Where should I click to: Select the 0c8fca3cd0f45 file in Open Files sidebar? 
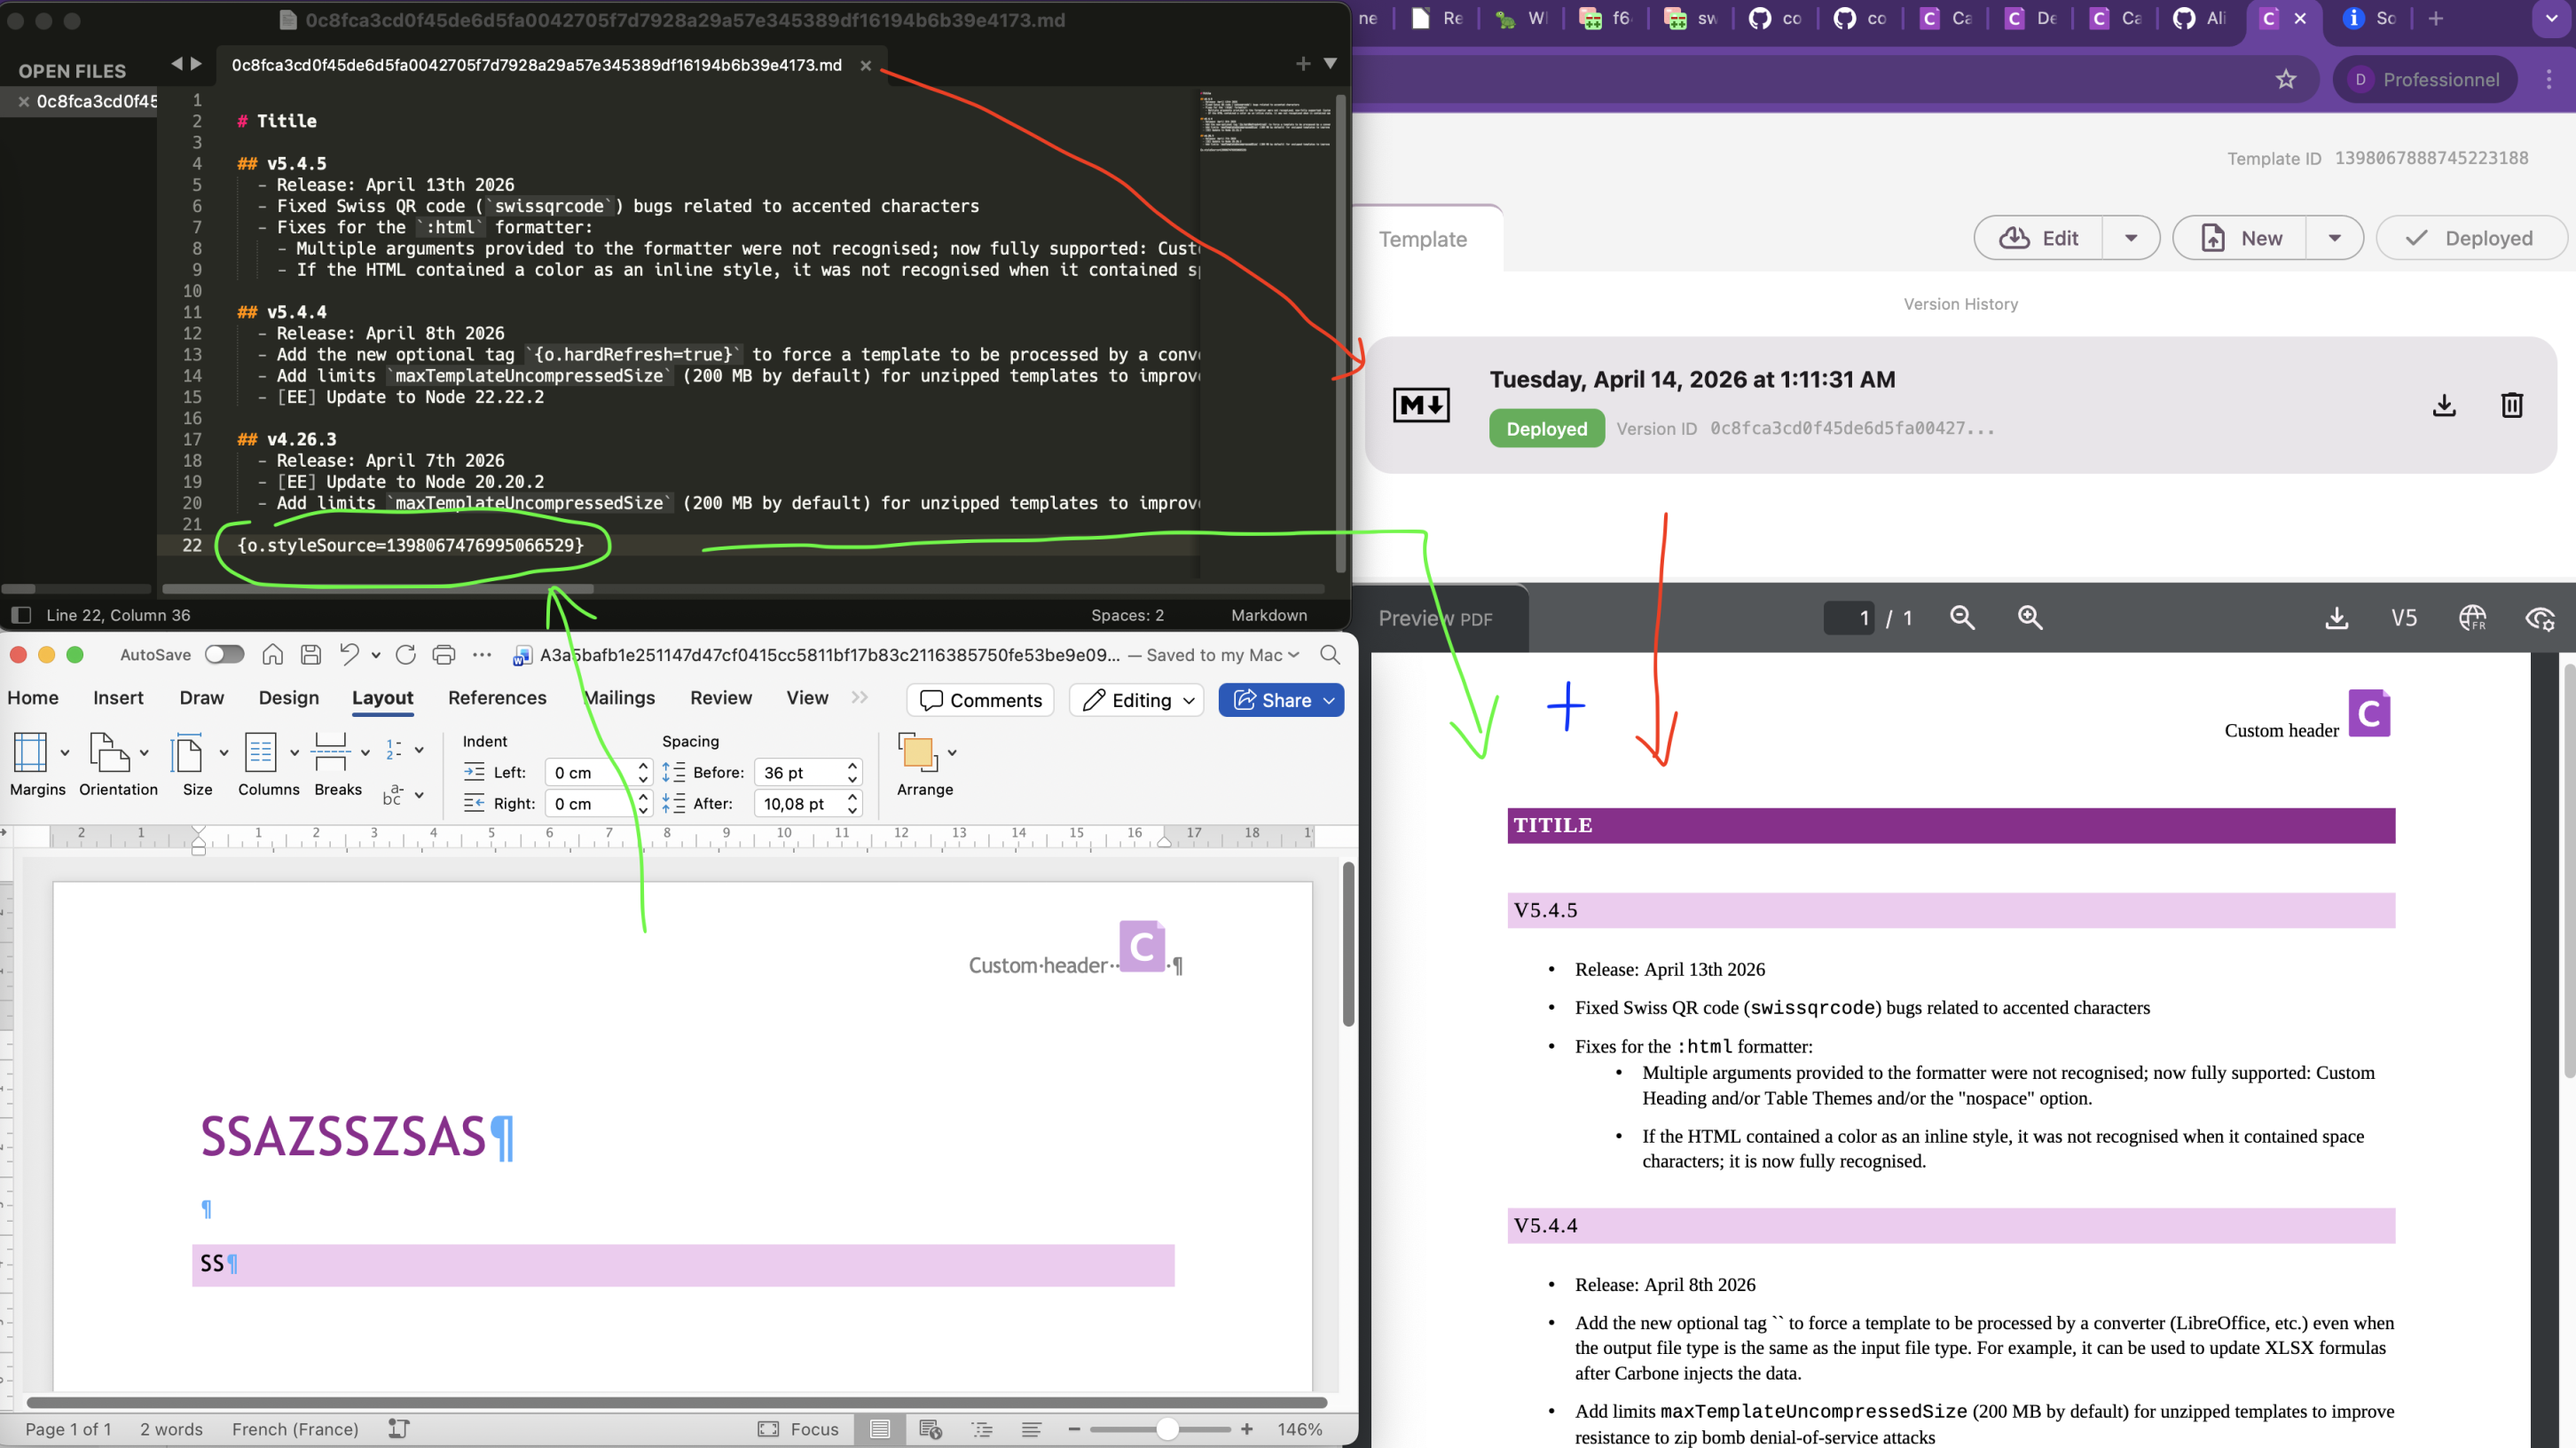tap(97, 101)
